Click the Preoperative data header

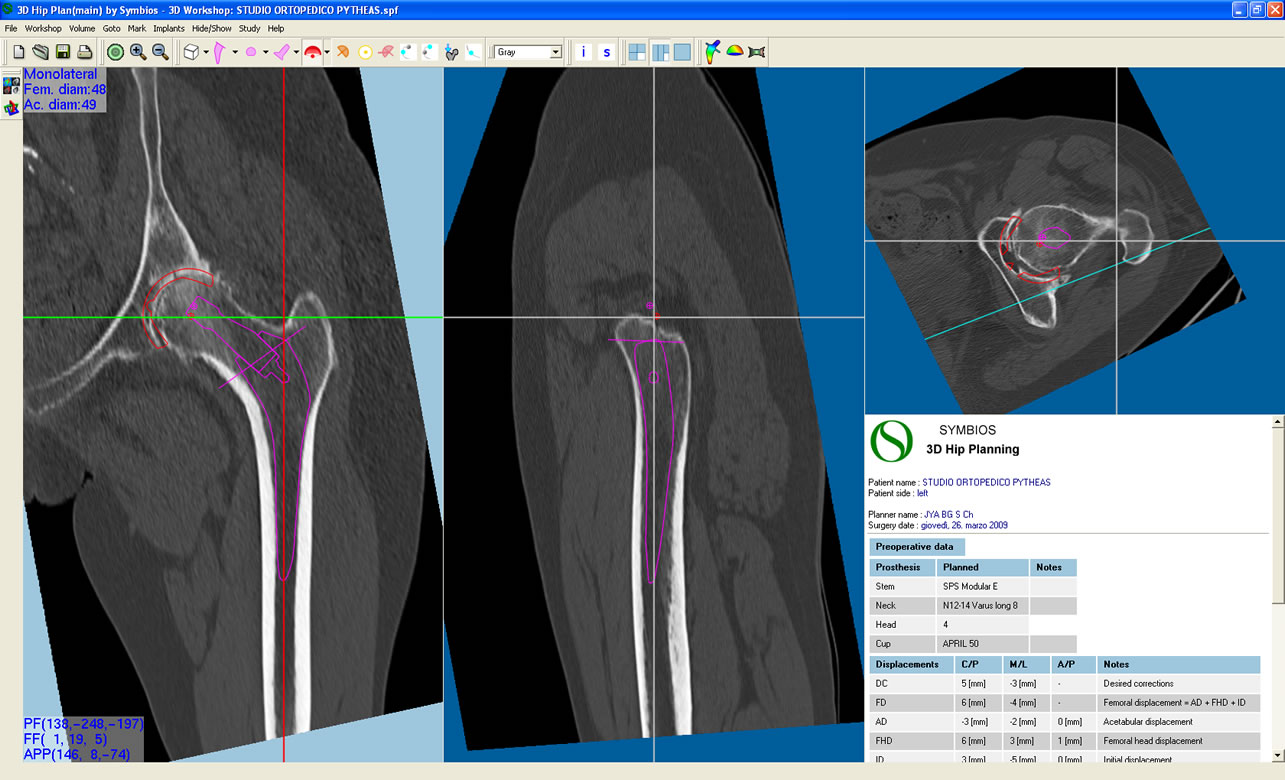(915, 547)
